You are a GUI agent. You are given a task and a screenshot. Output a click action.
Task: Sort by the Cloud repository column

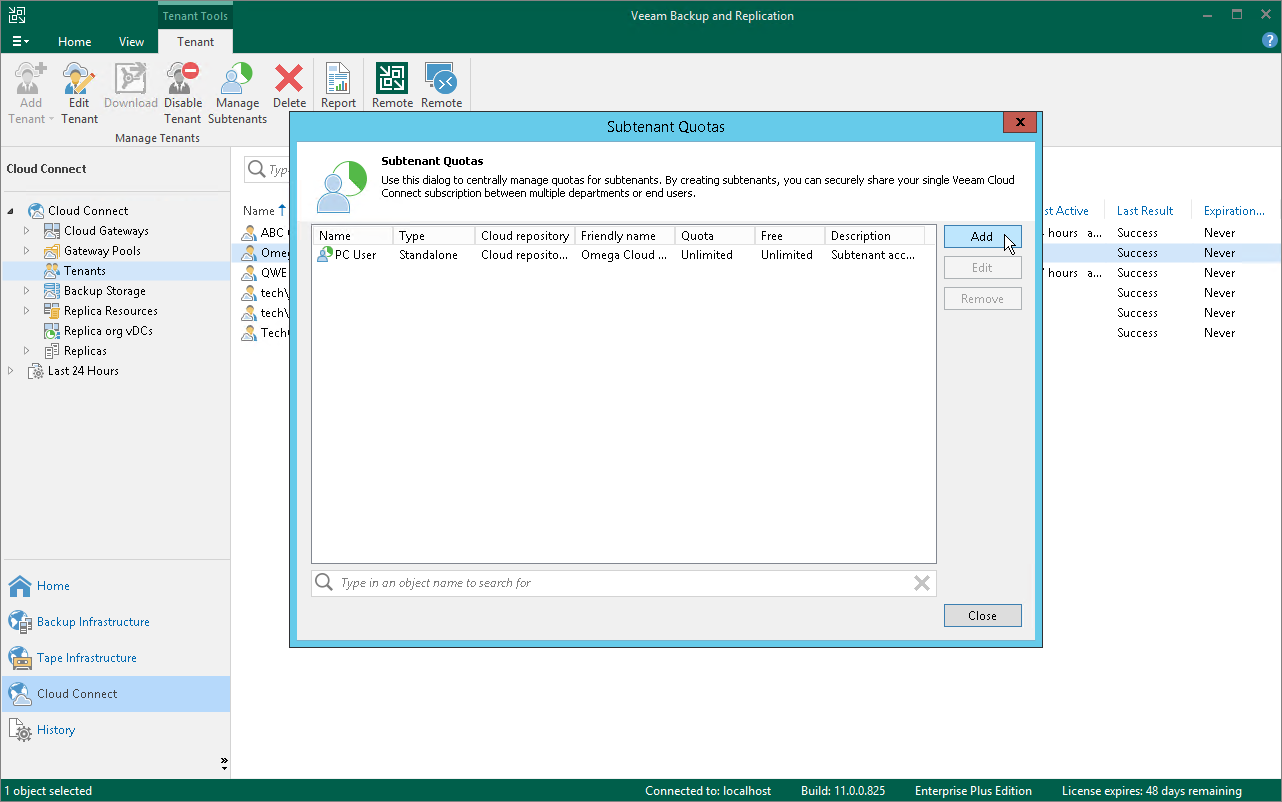click(x=524, y=236)
